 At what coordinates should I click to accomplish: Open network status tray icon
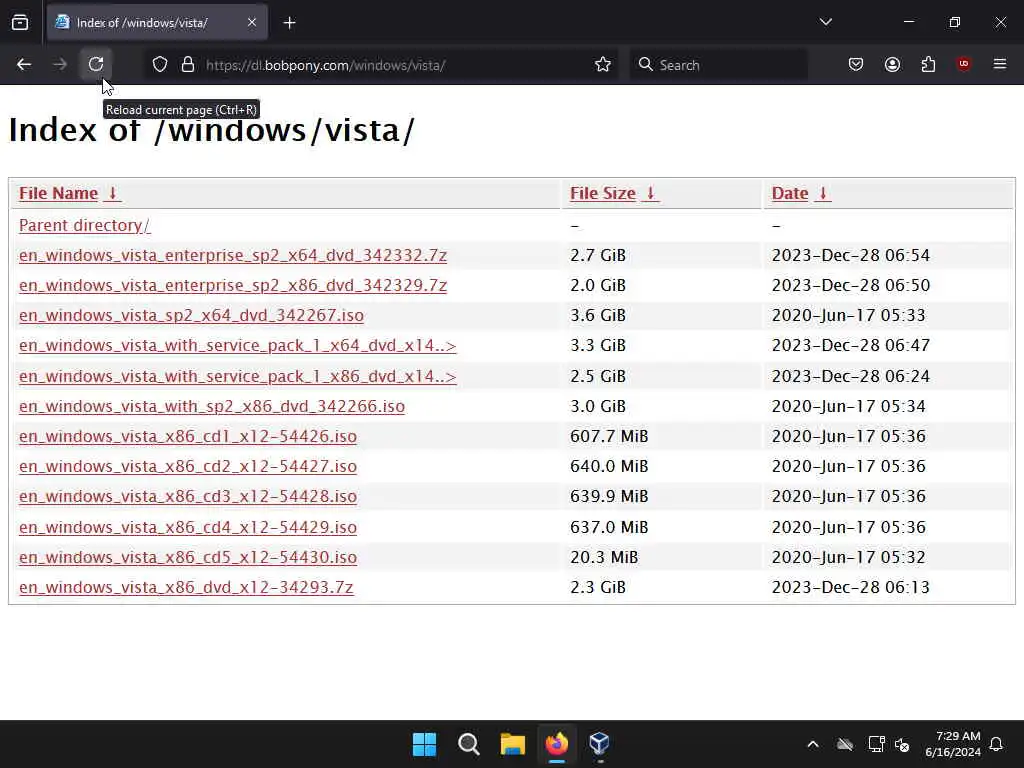(x=876, y=744)
